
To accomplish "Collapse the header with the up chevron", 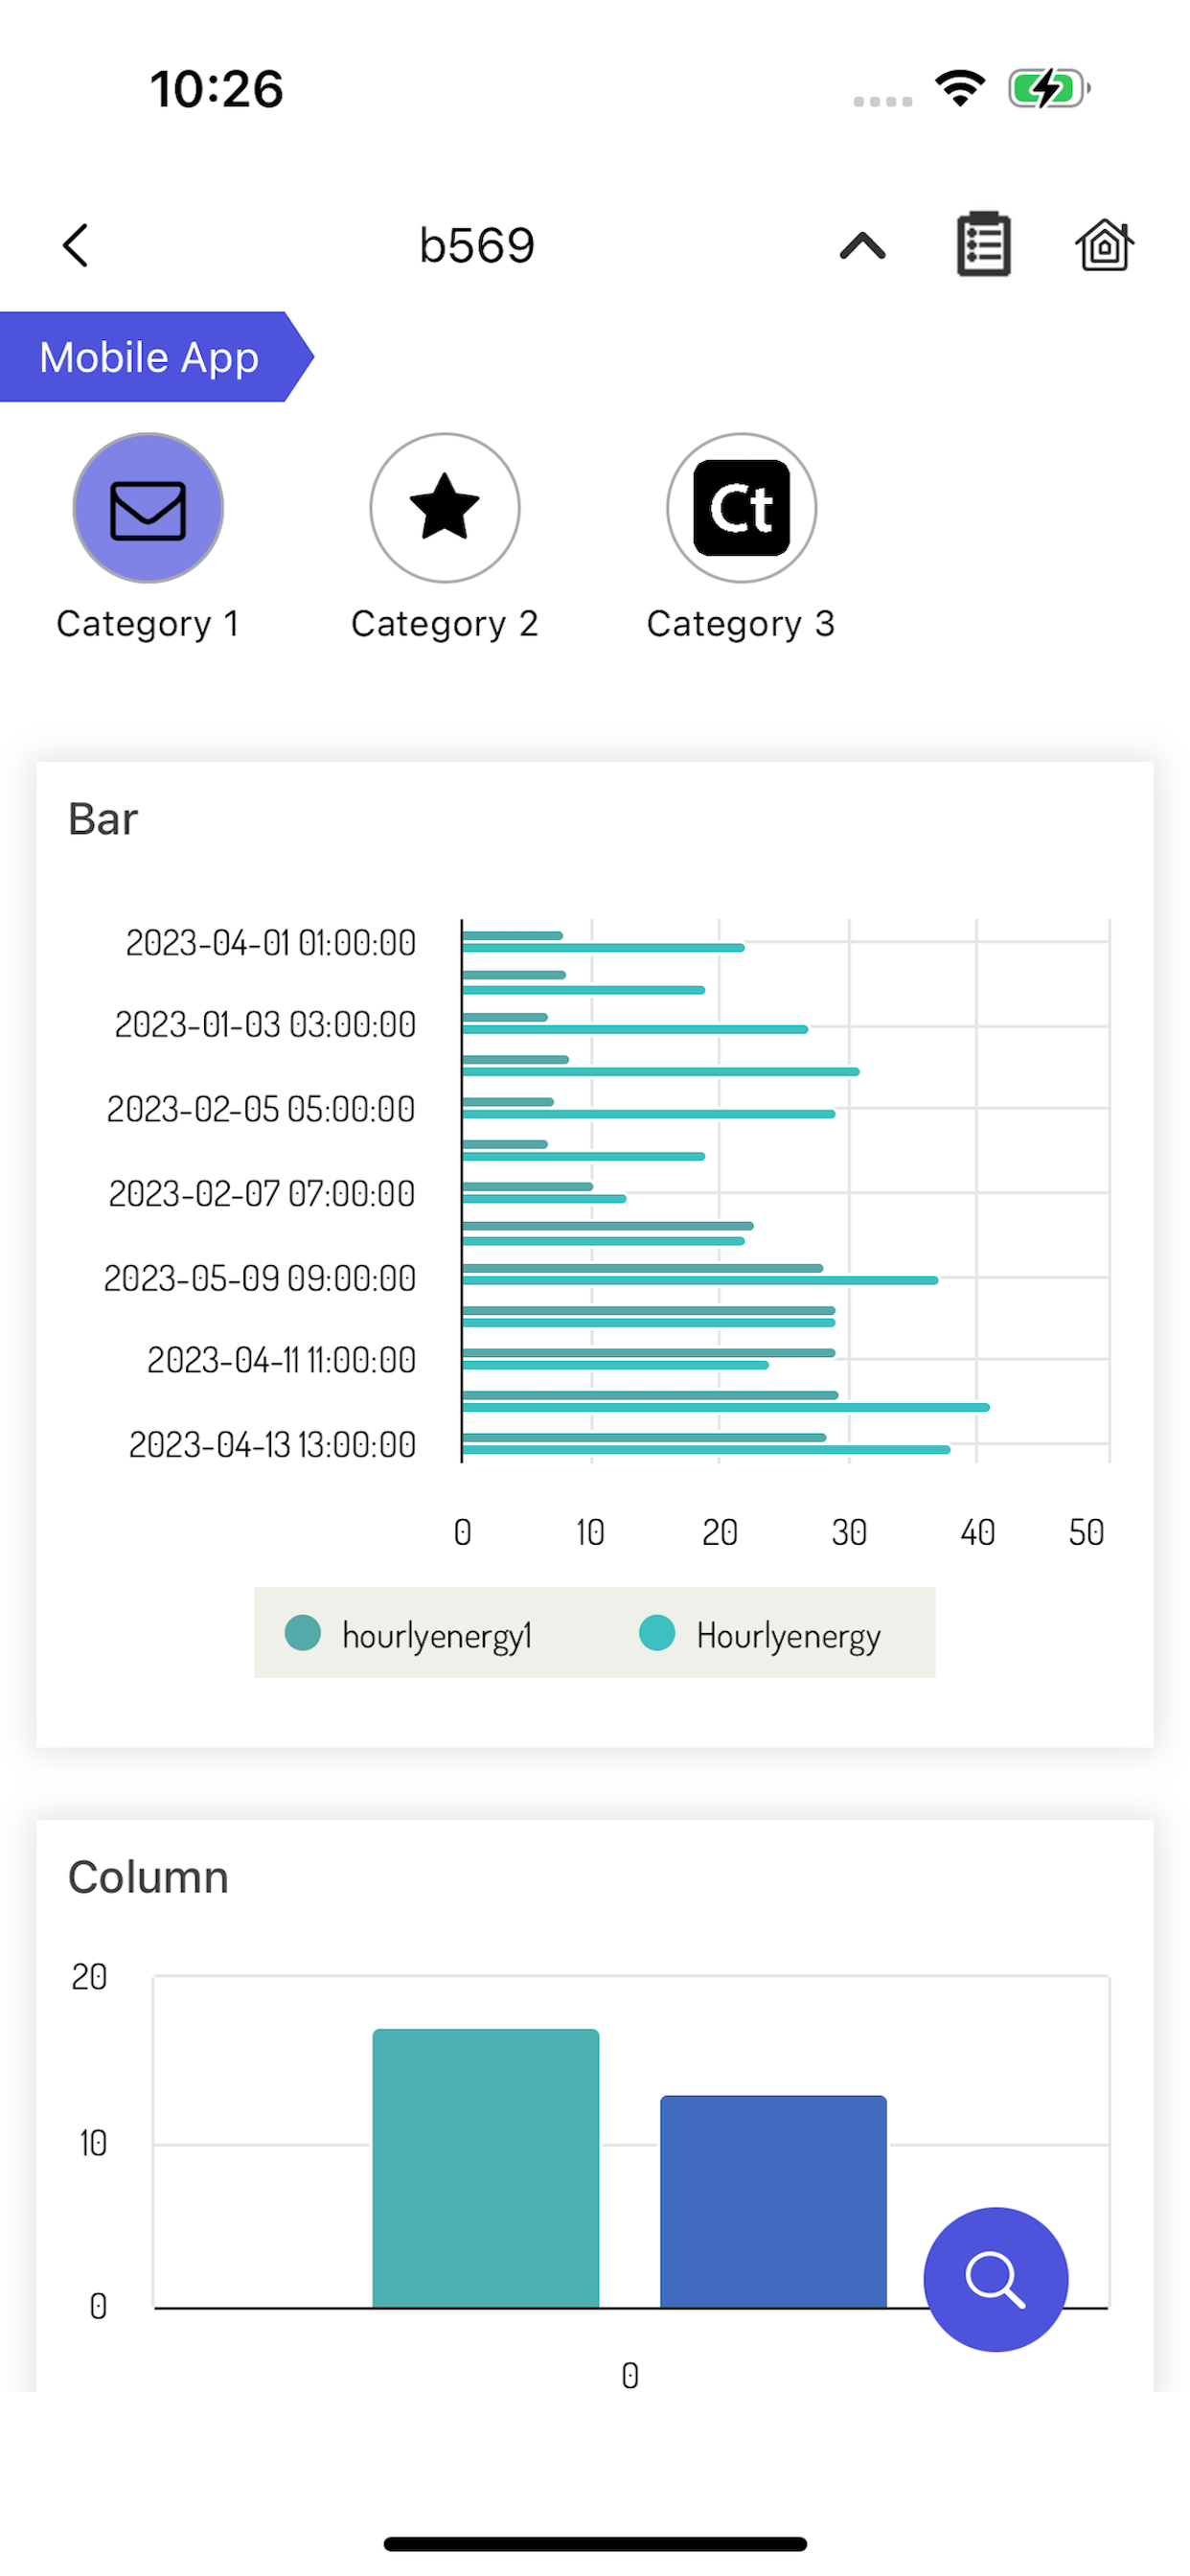I will click(862, 245).
